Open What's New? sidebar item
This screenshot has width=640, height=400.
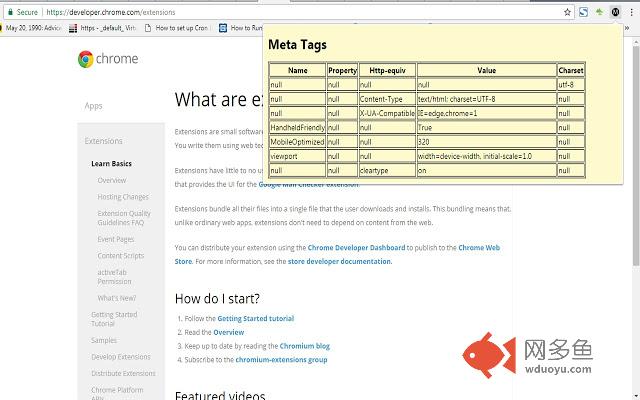(117, 298)
